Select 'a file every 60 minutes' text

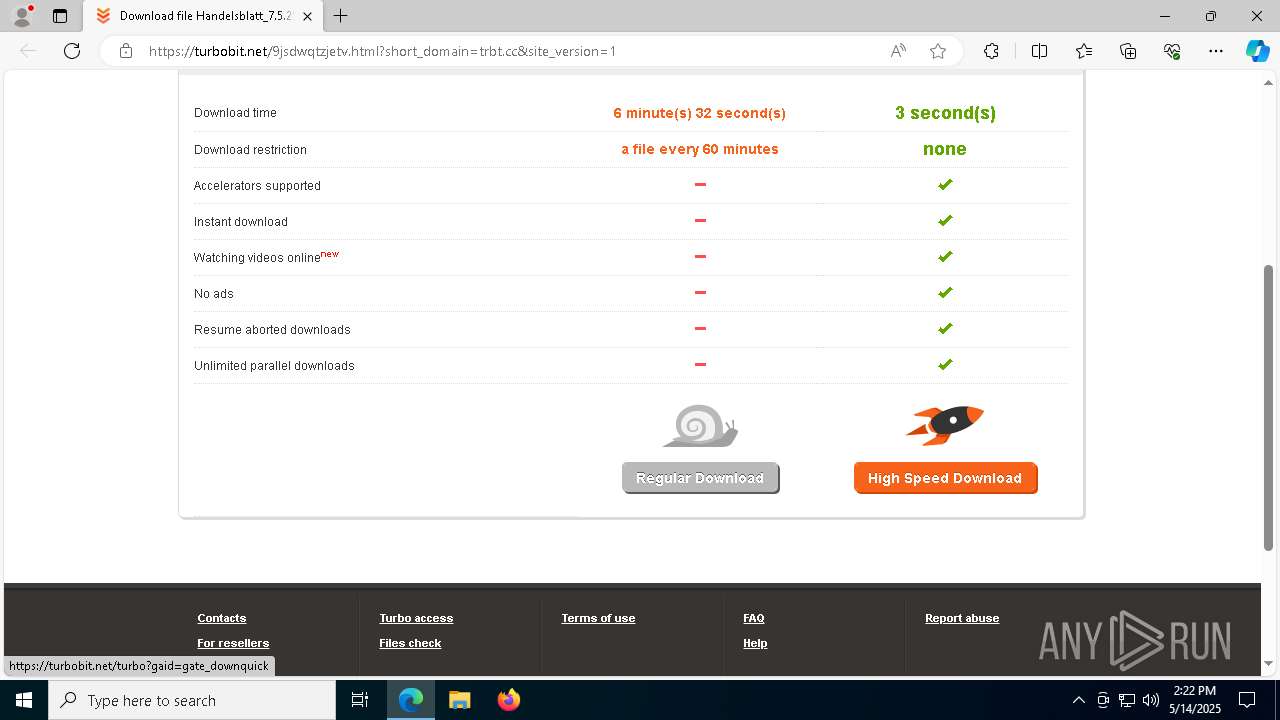[x=700, y=149]
